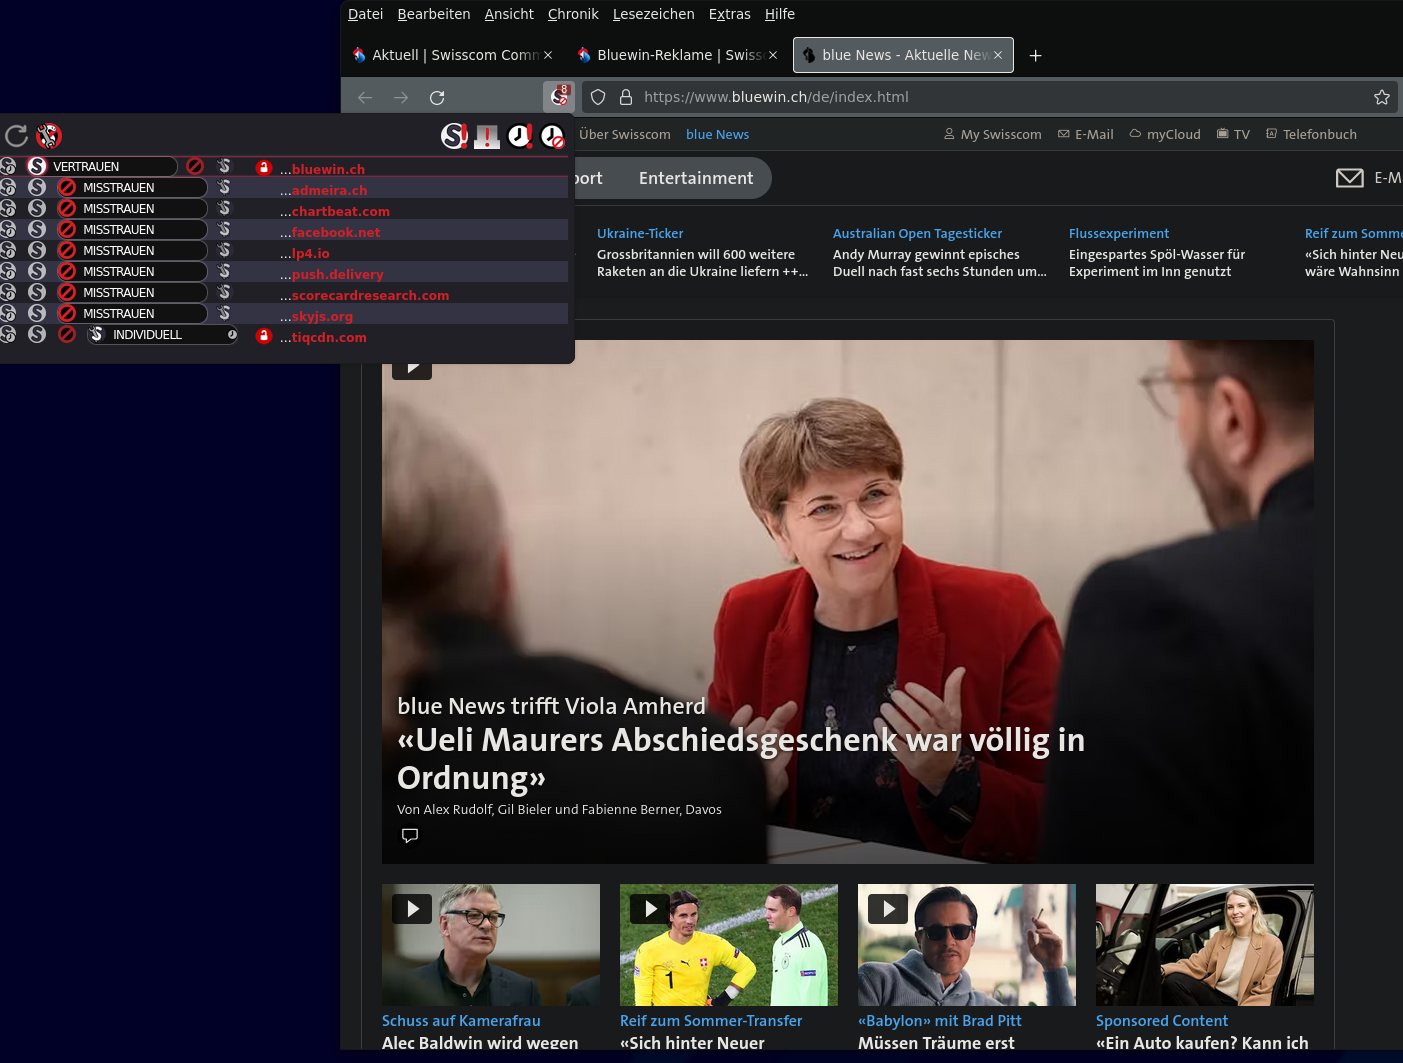Bookmark this page with the star icon
This screenshot has height=1063, width=1403.
point(1381,97)
